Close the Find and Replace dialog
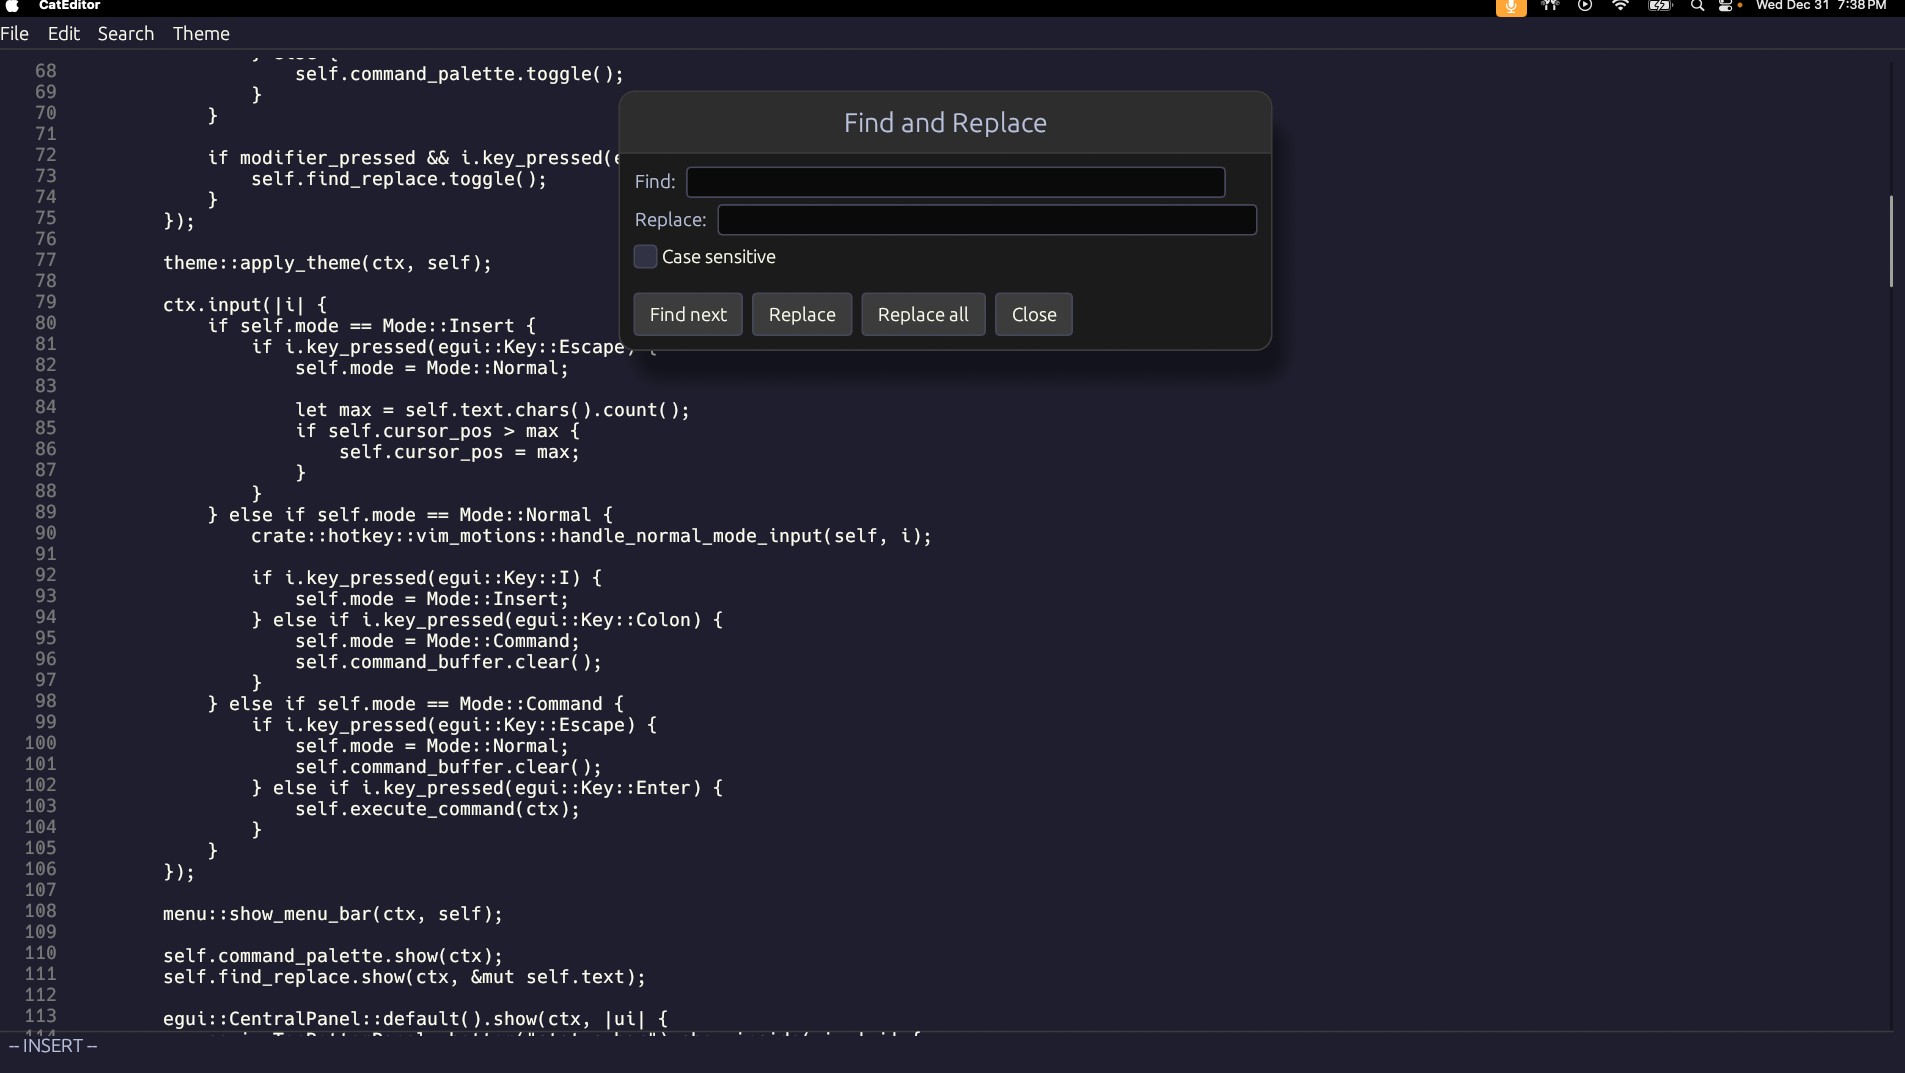The width and height of the screenshot is (1905, 1073). pos(1033,314)
